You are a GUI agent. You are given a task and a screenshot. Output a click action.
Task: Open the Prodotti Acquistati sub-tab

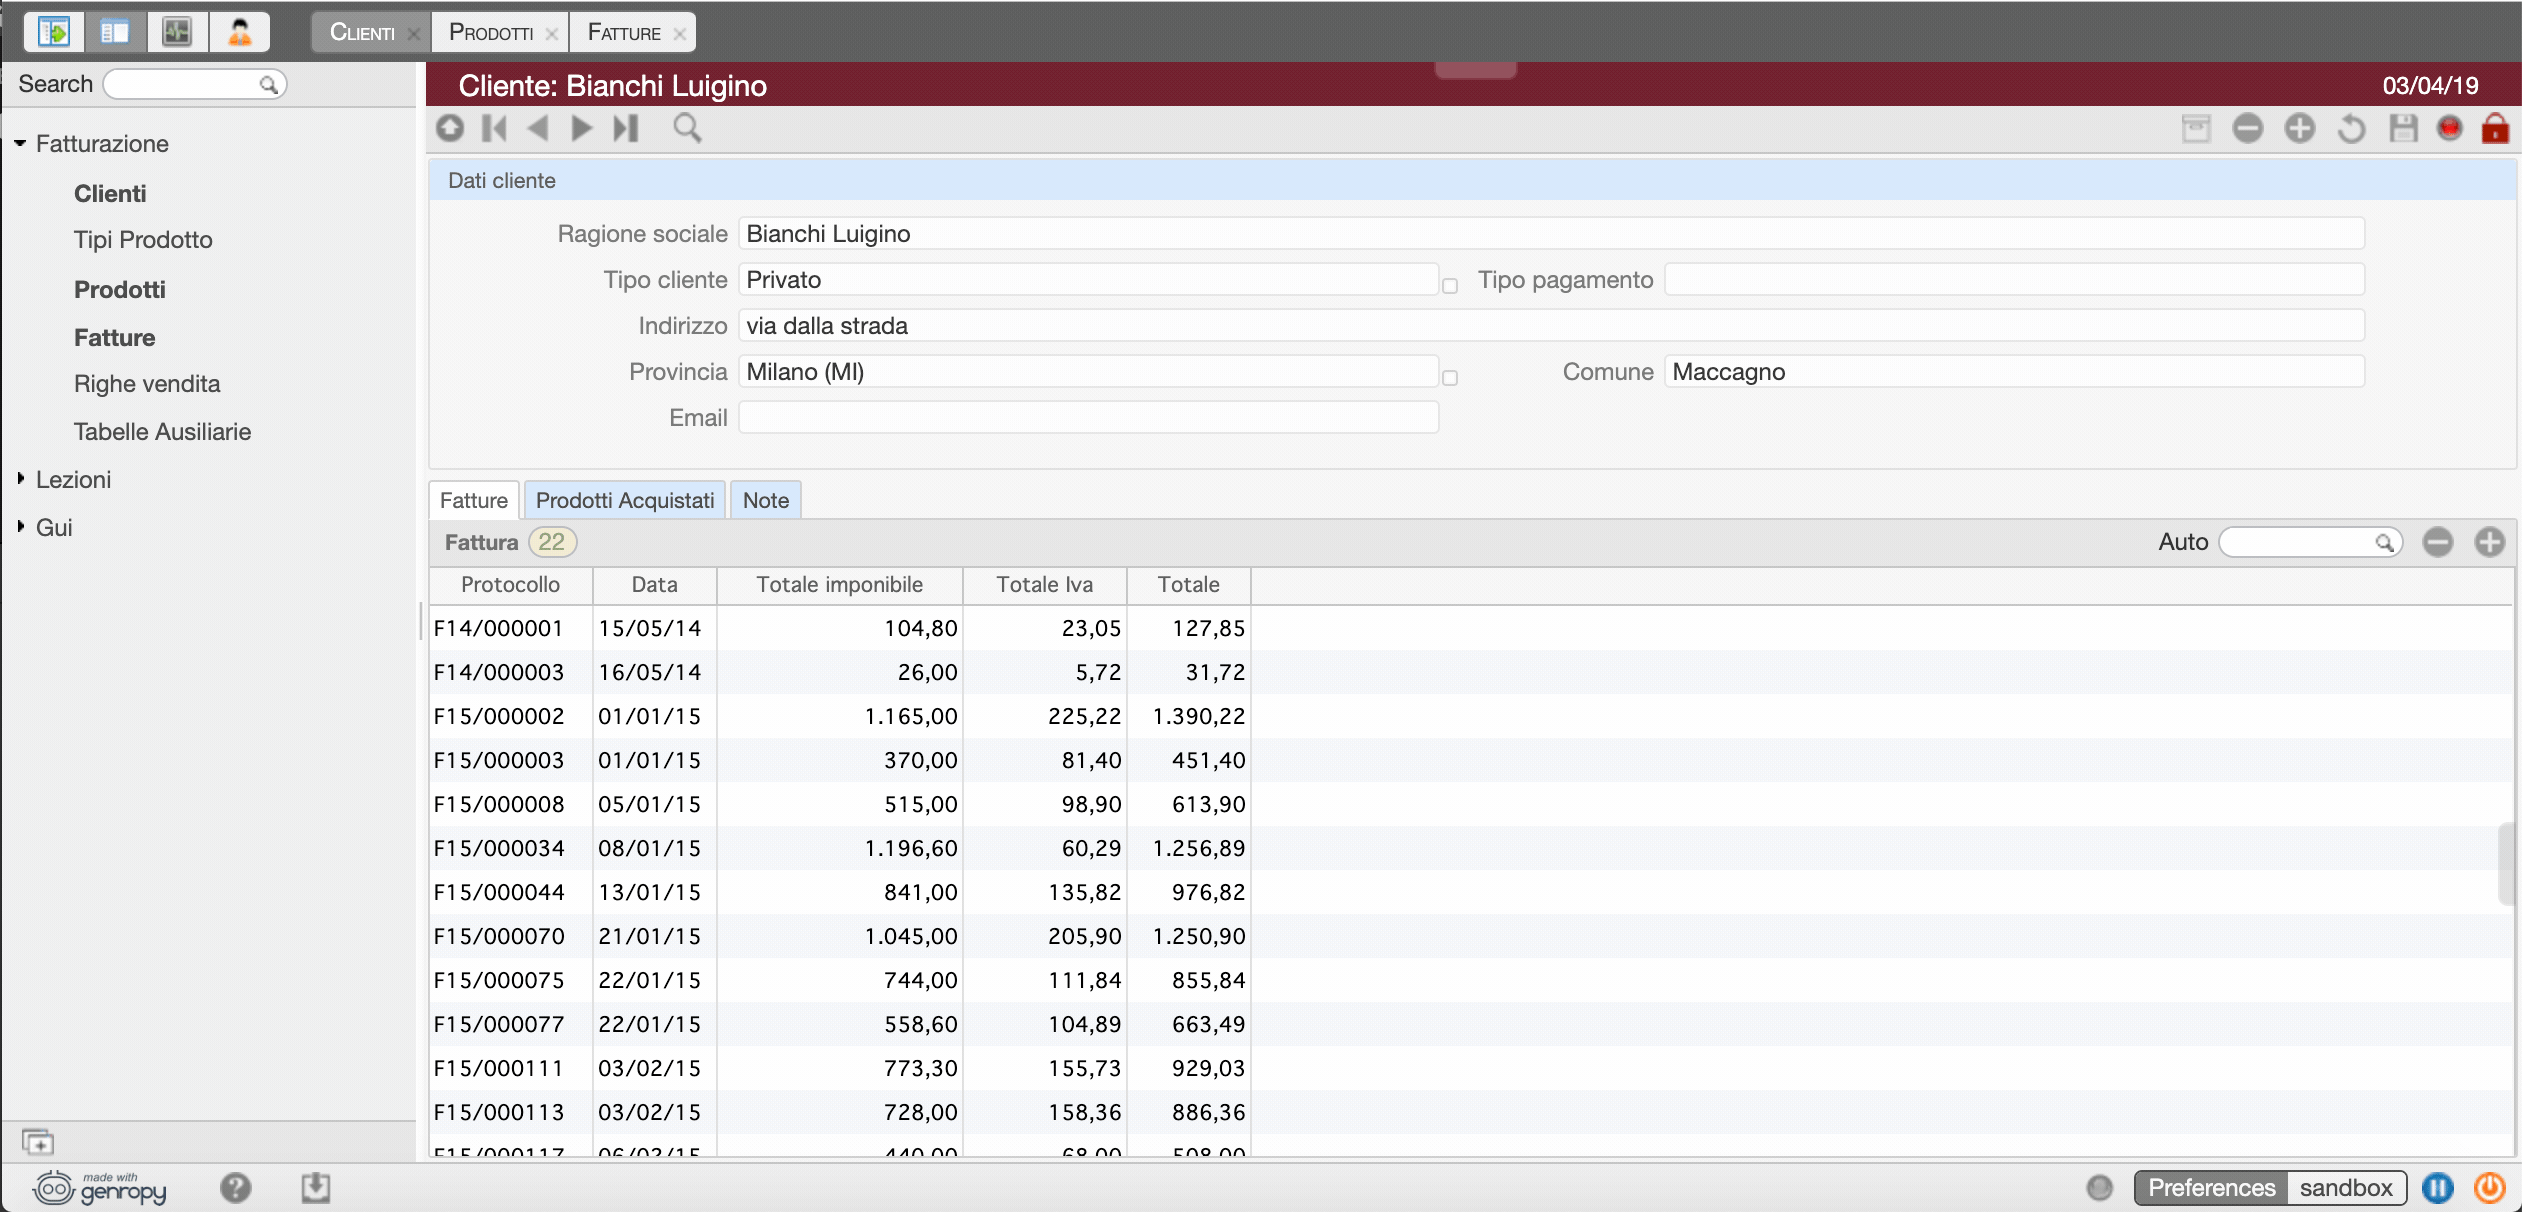[x=625, y=500]
